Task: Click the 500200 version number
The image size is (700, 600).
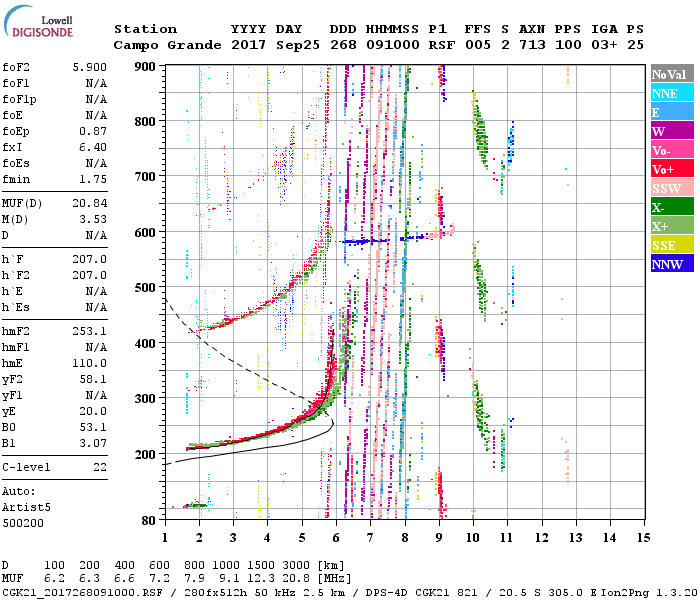Action: tap(23, 523)
